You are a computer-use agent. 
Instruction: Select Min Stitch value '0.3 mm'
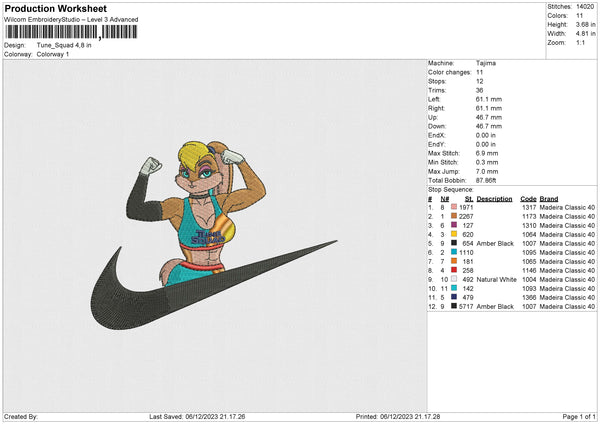click(x=487, y=162)
